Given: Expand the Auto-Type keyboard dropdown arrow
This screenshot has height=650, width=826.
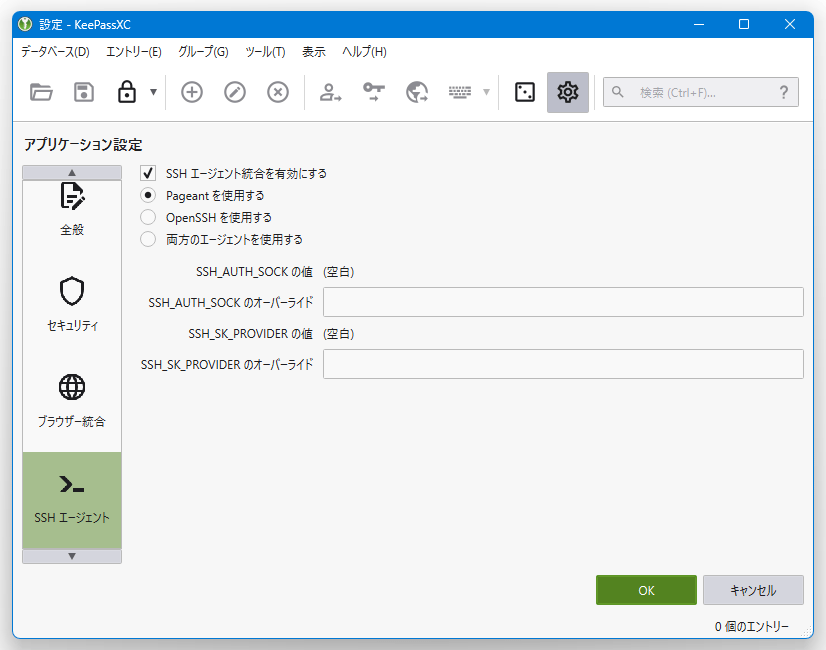Looking at the screenshot, I should click(486, 92).
